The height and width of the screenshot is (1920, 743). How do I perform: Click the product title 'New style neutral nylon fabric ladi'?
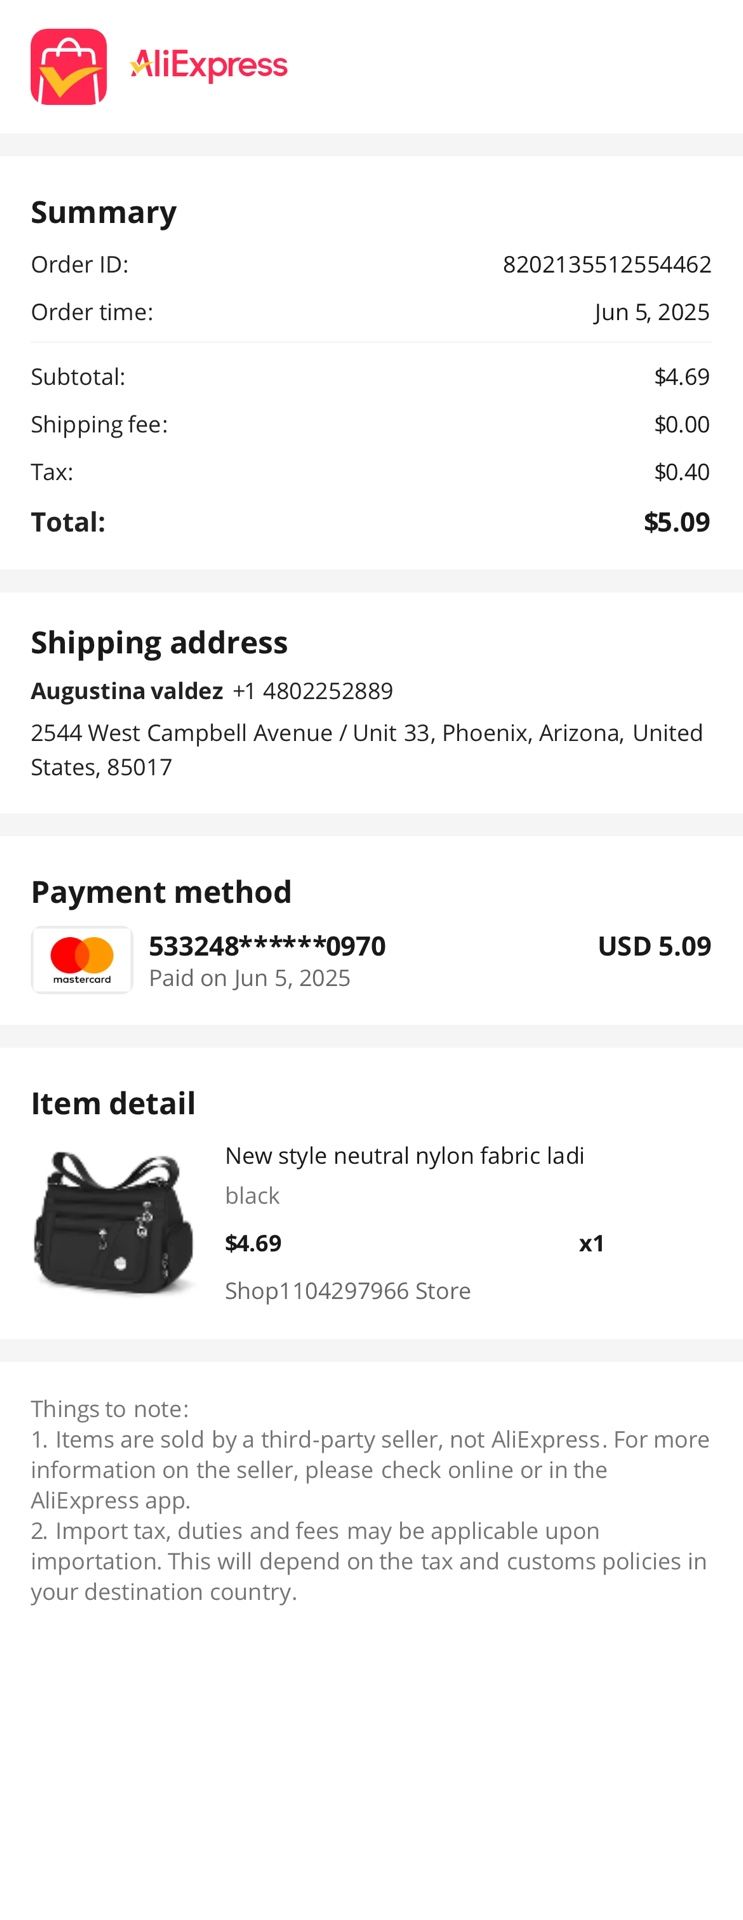point(405,1156)
